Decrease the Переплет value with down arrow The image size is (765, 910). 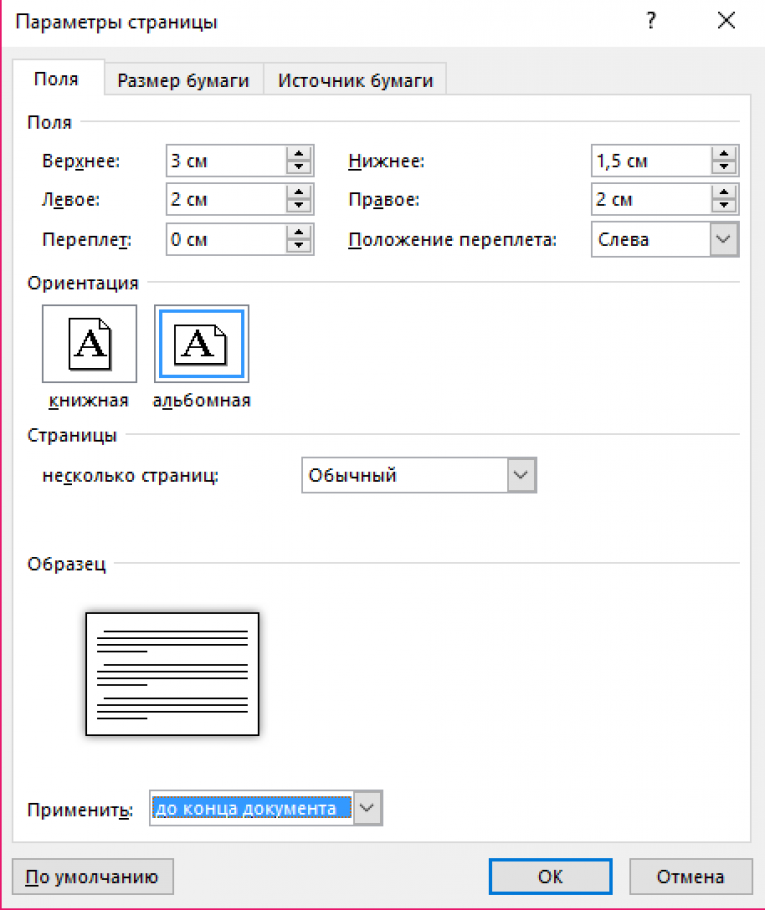point(299,245)
